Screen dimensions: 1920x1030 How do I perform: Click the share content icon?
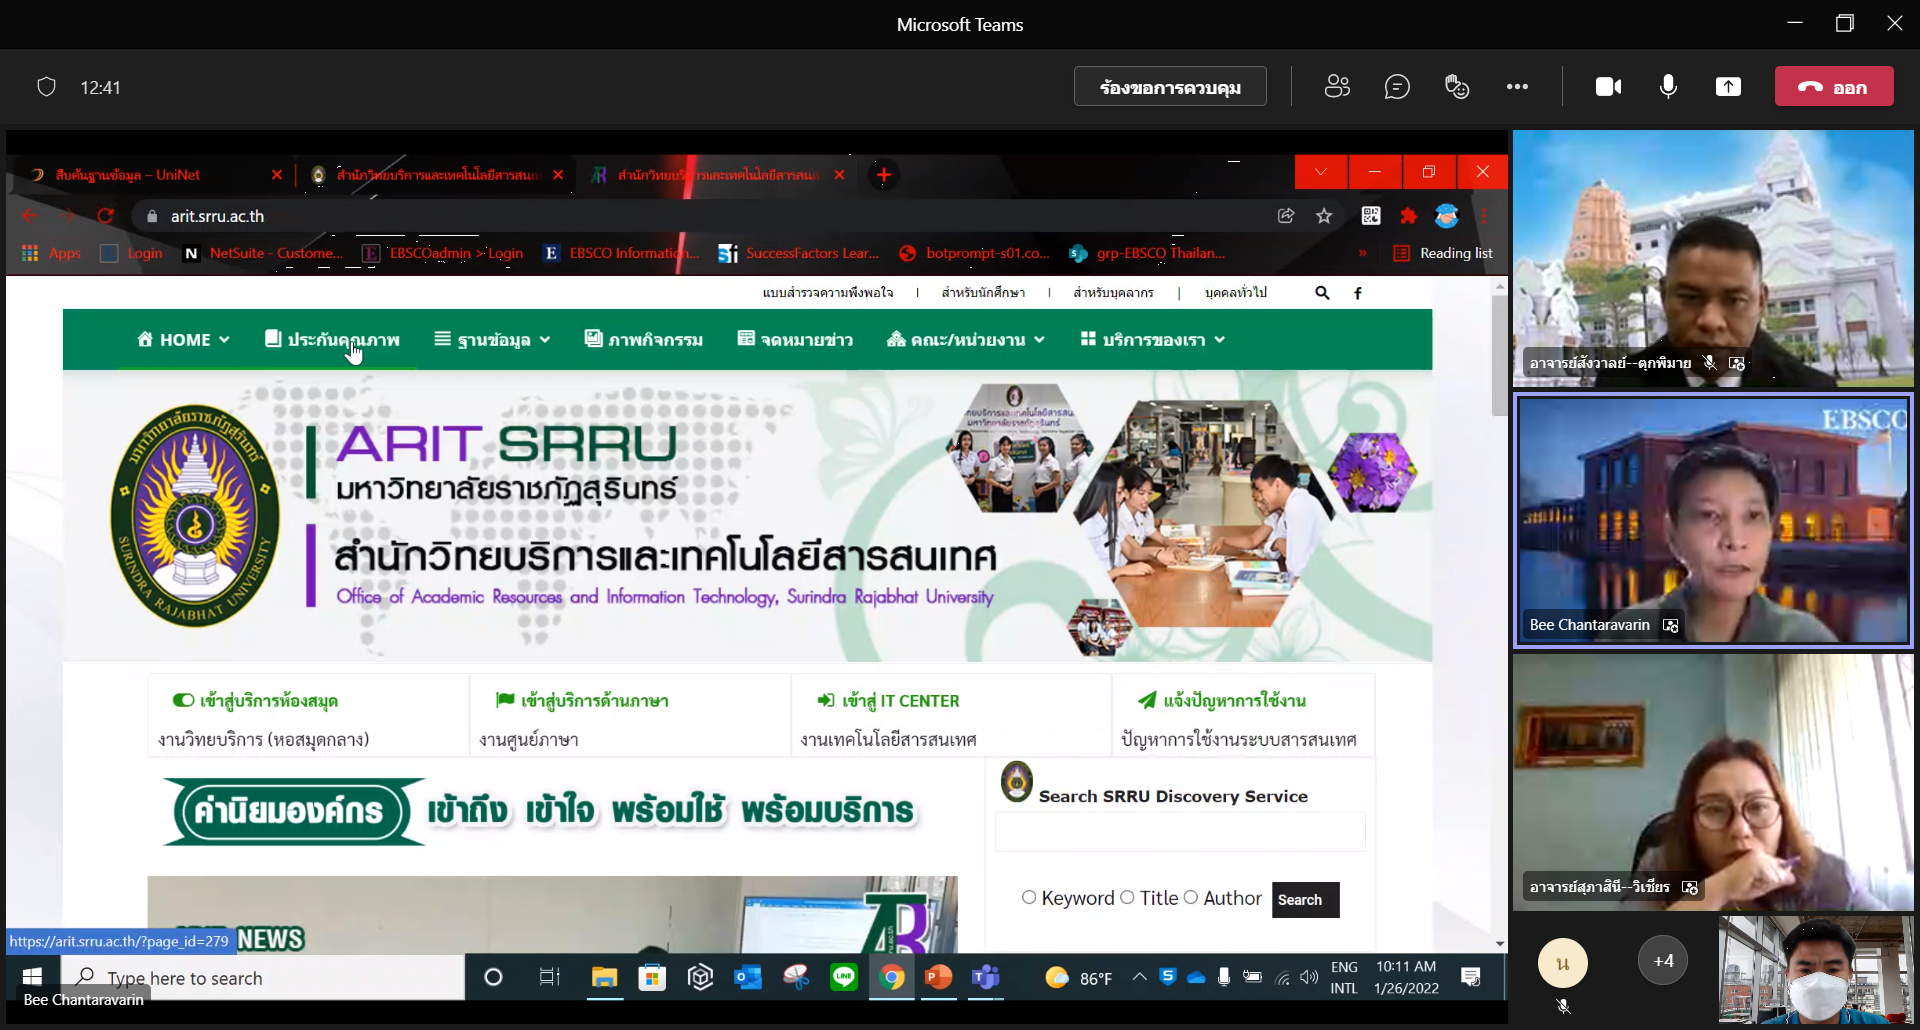[1728, 87]
